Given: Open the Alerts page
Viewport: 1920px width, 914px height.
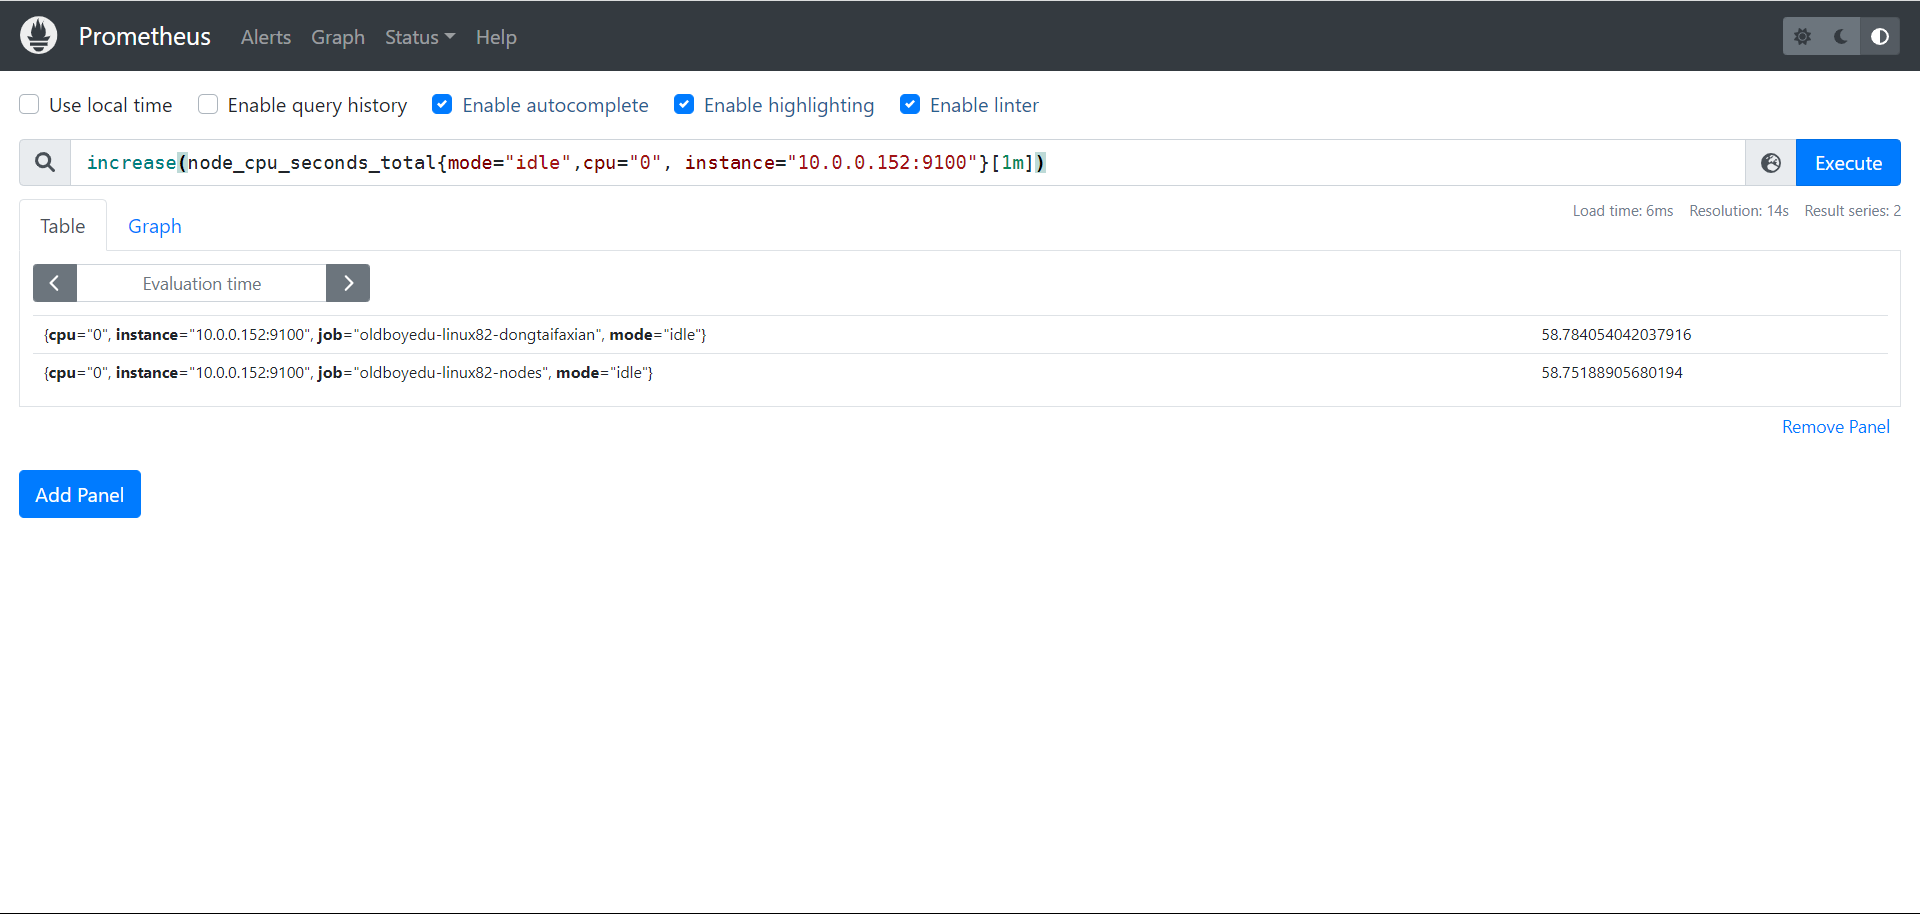Looking at the screenshot, I should click(266, 37).
